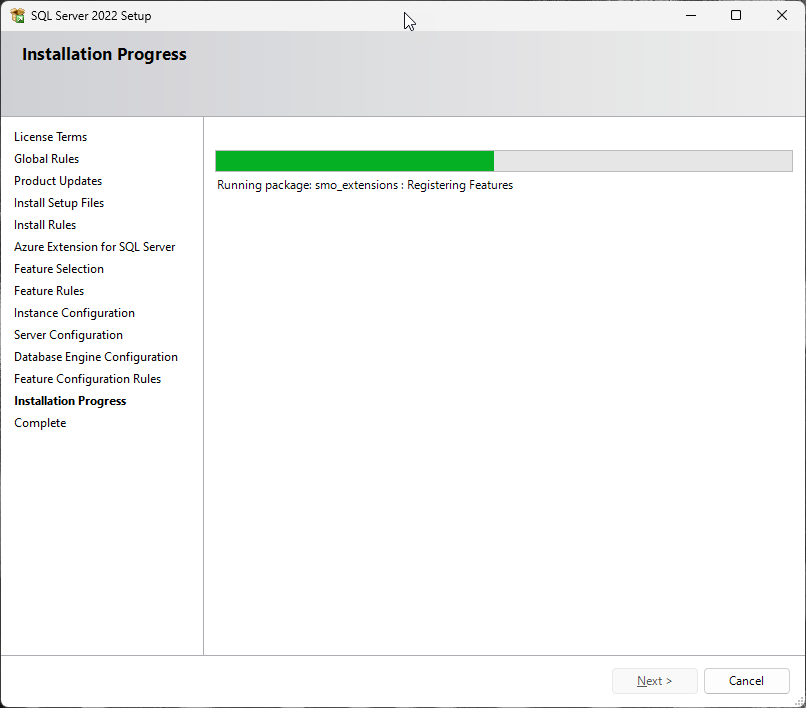Open Database Engine Configuration step

tap(96, 357)
